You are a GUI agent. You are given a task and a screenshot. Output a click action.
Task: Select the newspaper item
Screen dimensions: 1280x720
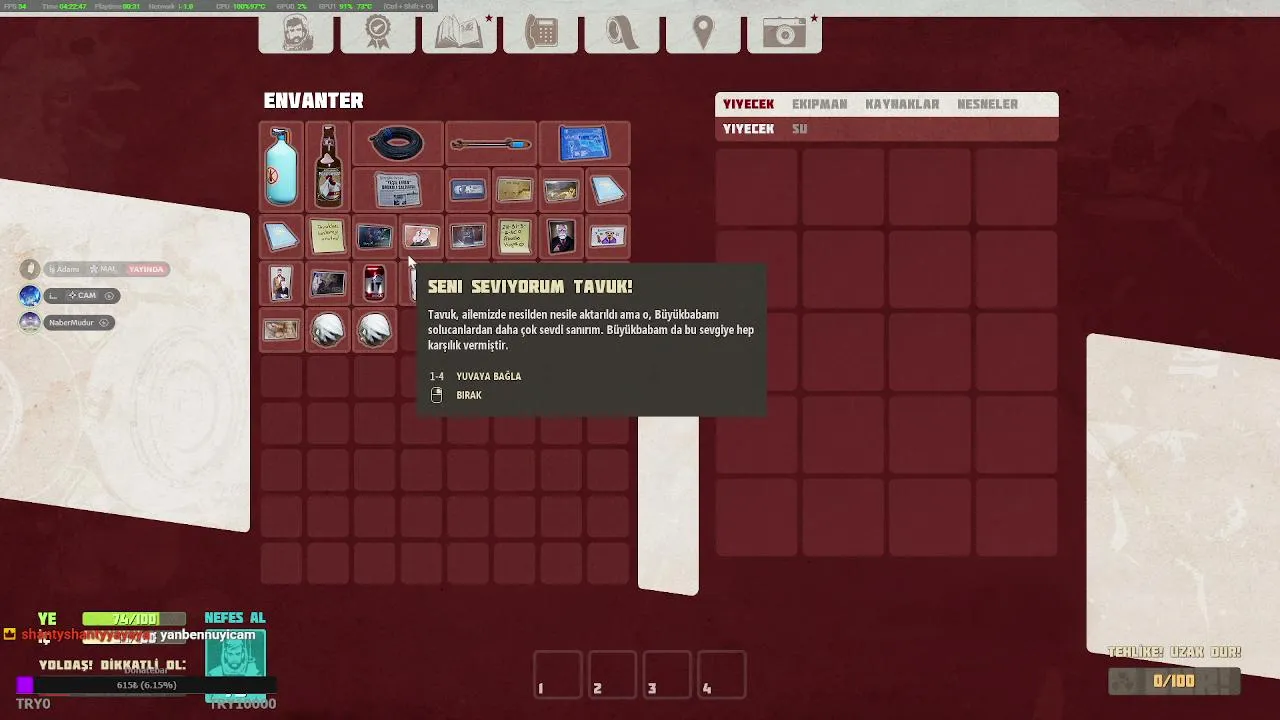[x=398, y=190]
